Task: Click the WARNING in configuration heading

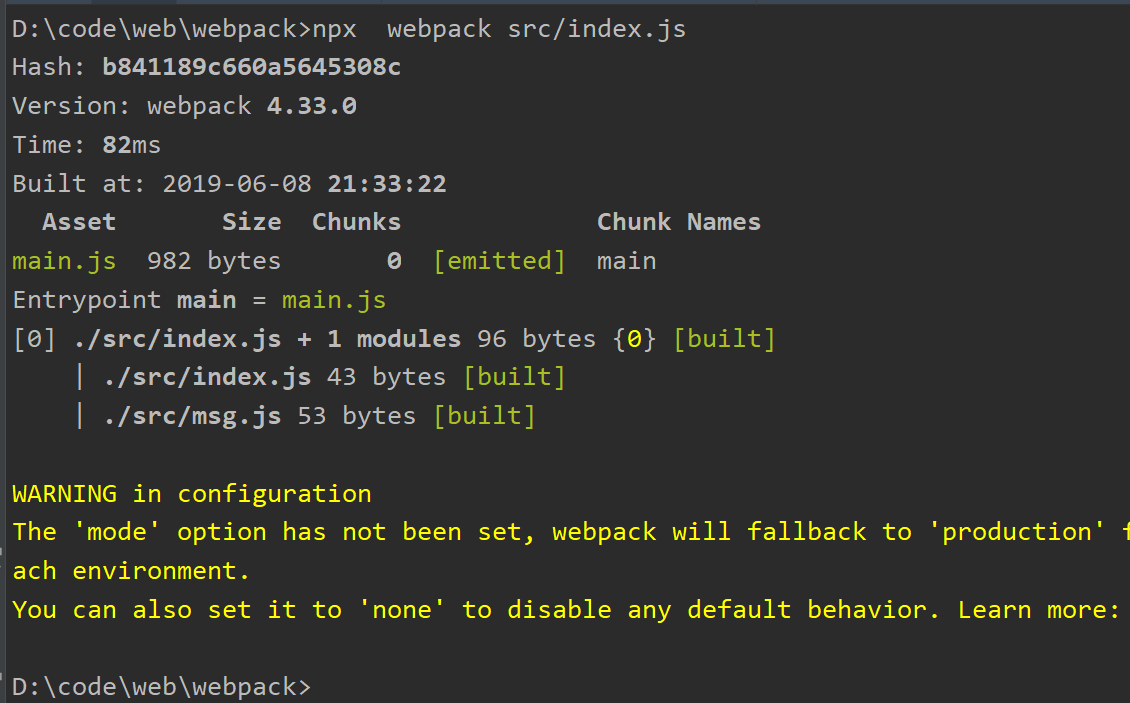Action: [x=192, y=494]
